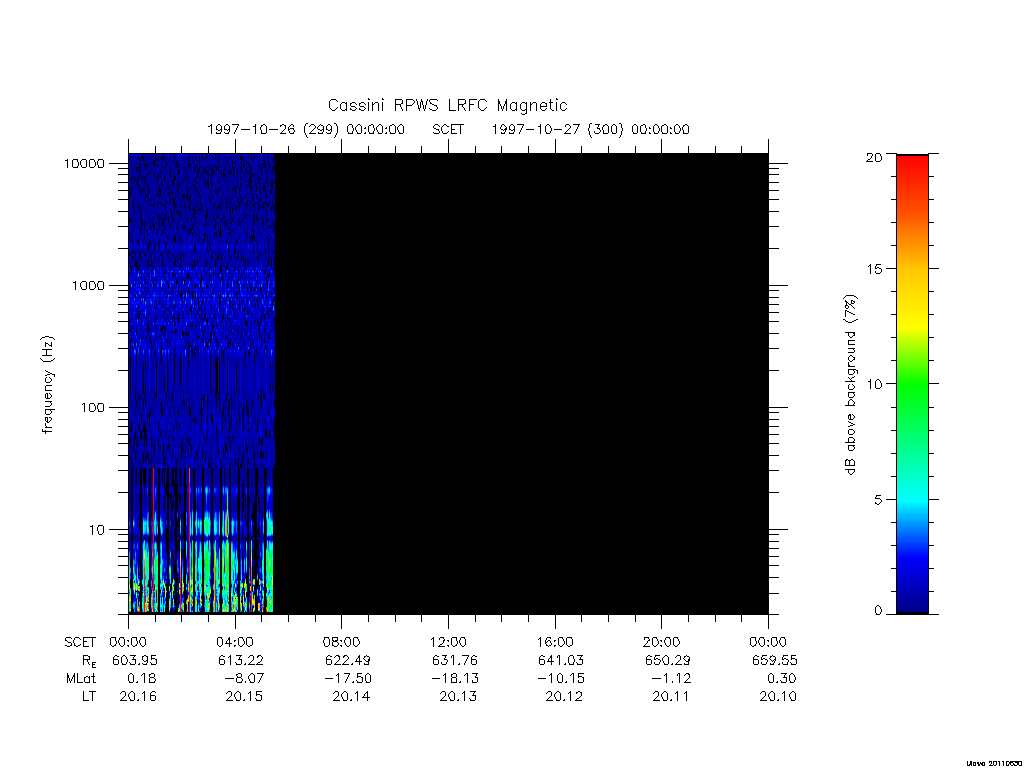Click the color bar label 5
1024x768 pixels.
877,500
